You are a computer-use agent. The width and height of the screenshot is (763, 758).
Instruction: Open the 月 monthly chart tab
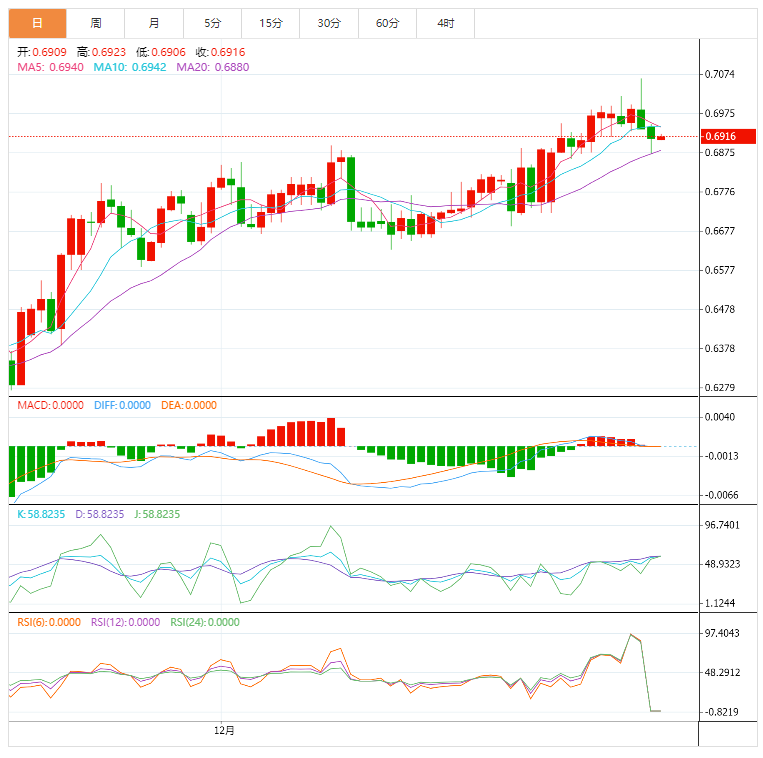[154, 22]
